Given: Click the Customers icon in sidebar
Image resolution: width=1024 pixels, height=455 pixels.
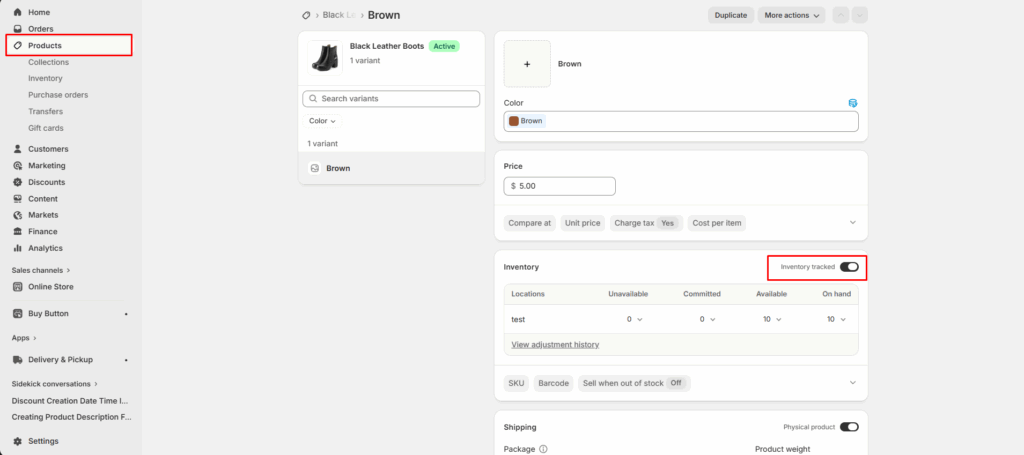Looking at the screenshot, I should pyautogui.click(x=17, y=149).
